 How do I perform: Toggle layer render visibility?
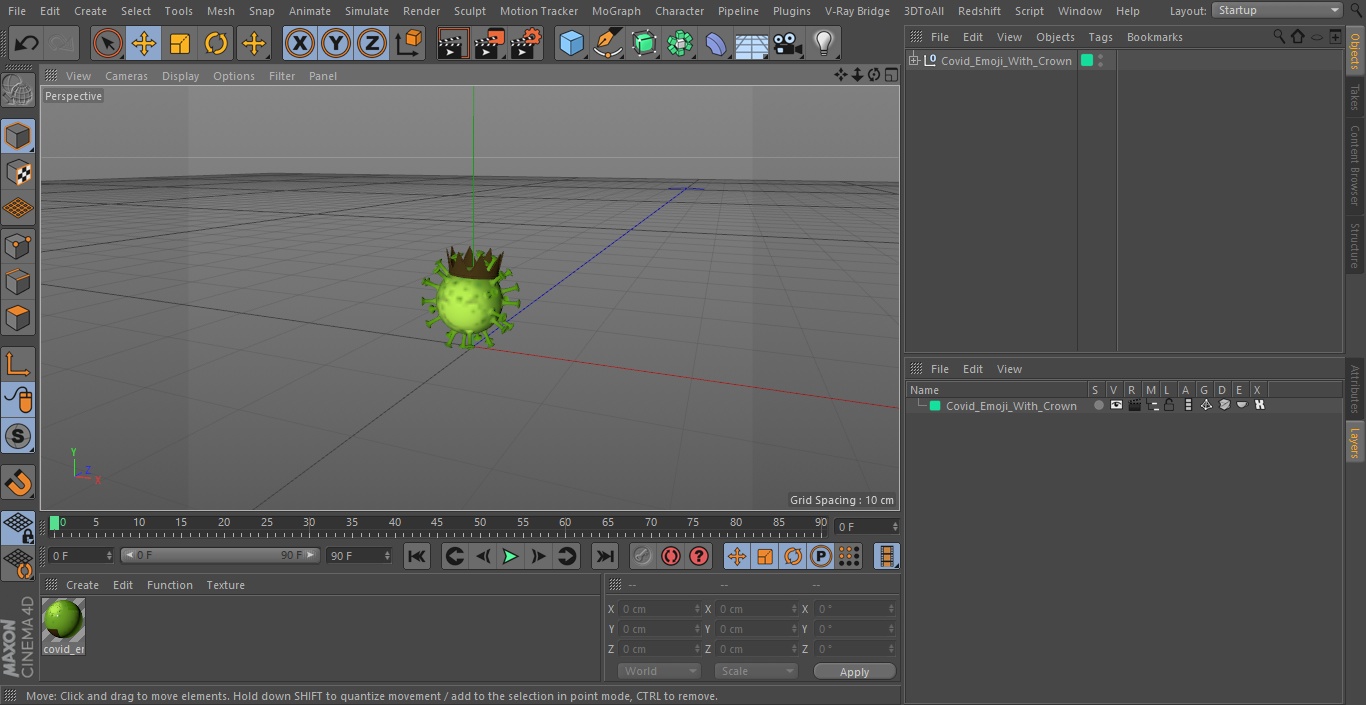(x=1134, y=405)
